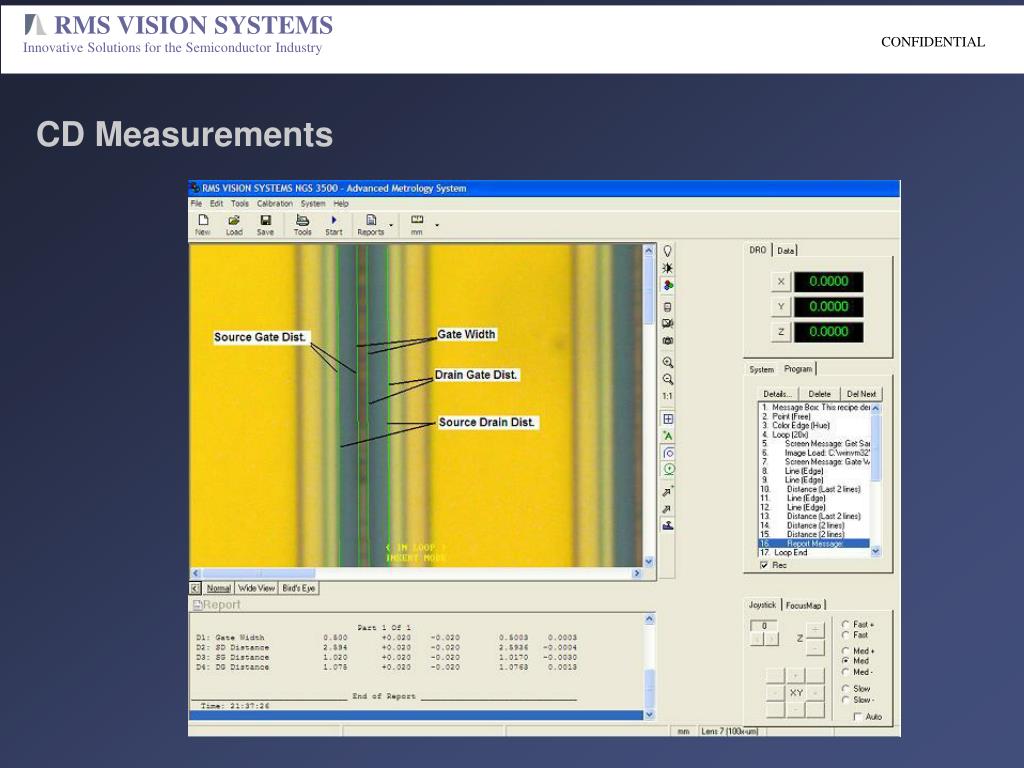Image resolution: width=1024 pixels, height=768 pixels.
Task: Click the arrow-with-plus icon in side toolbar
Action: click(667, 491)
